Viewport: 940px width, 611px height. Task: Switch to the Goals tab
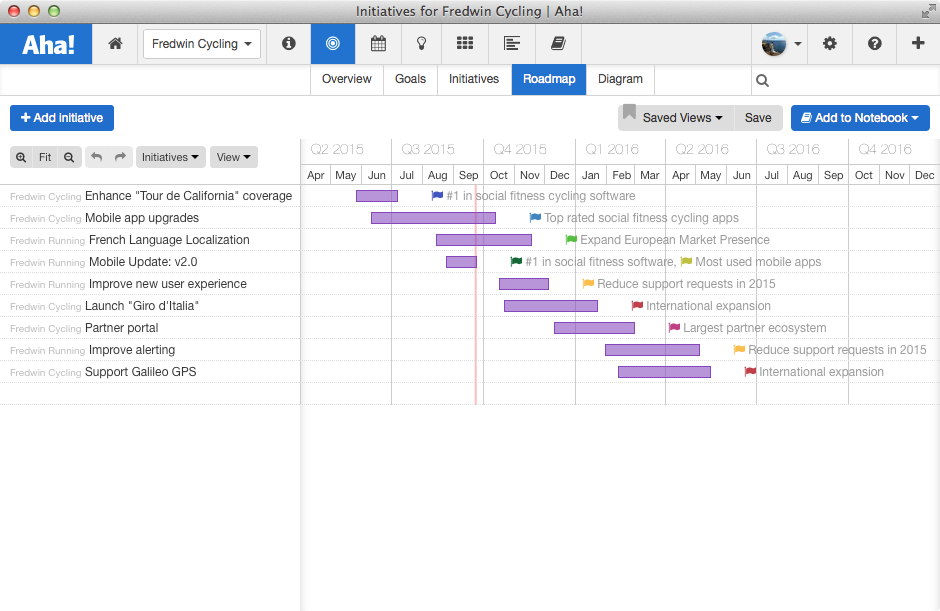tap(411, 79)
